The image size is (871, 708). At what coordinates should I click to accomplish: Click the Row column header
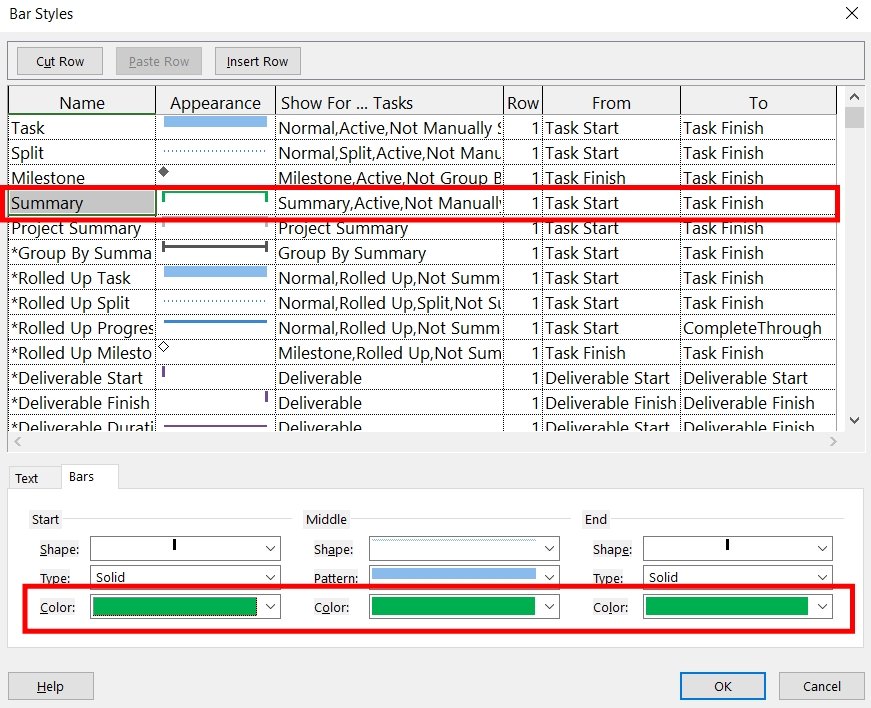coord(523,103)
